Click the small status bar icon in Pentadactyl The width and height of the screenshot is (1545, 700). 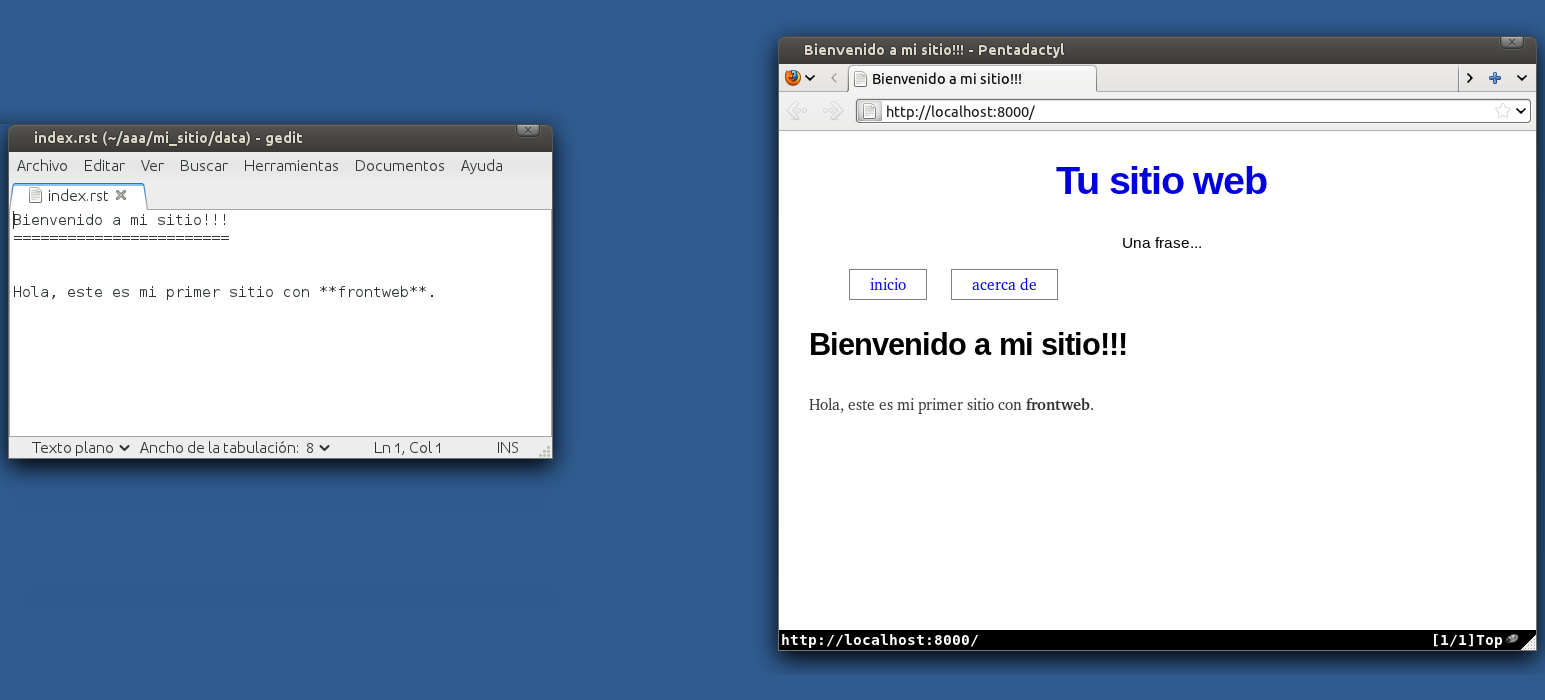coord(1512,640)
